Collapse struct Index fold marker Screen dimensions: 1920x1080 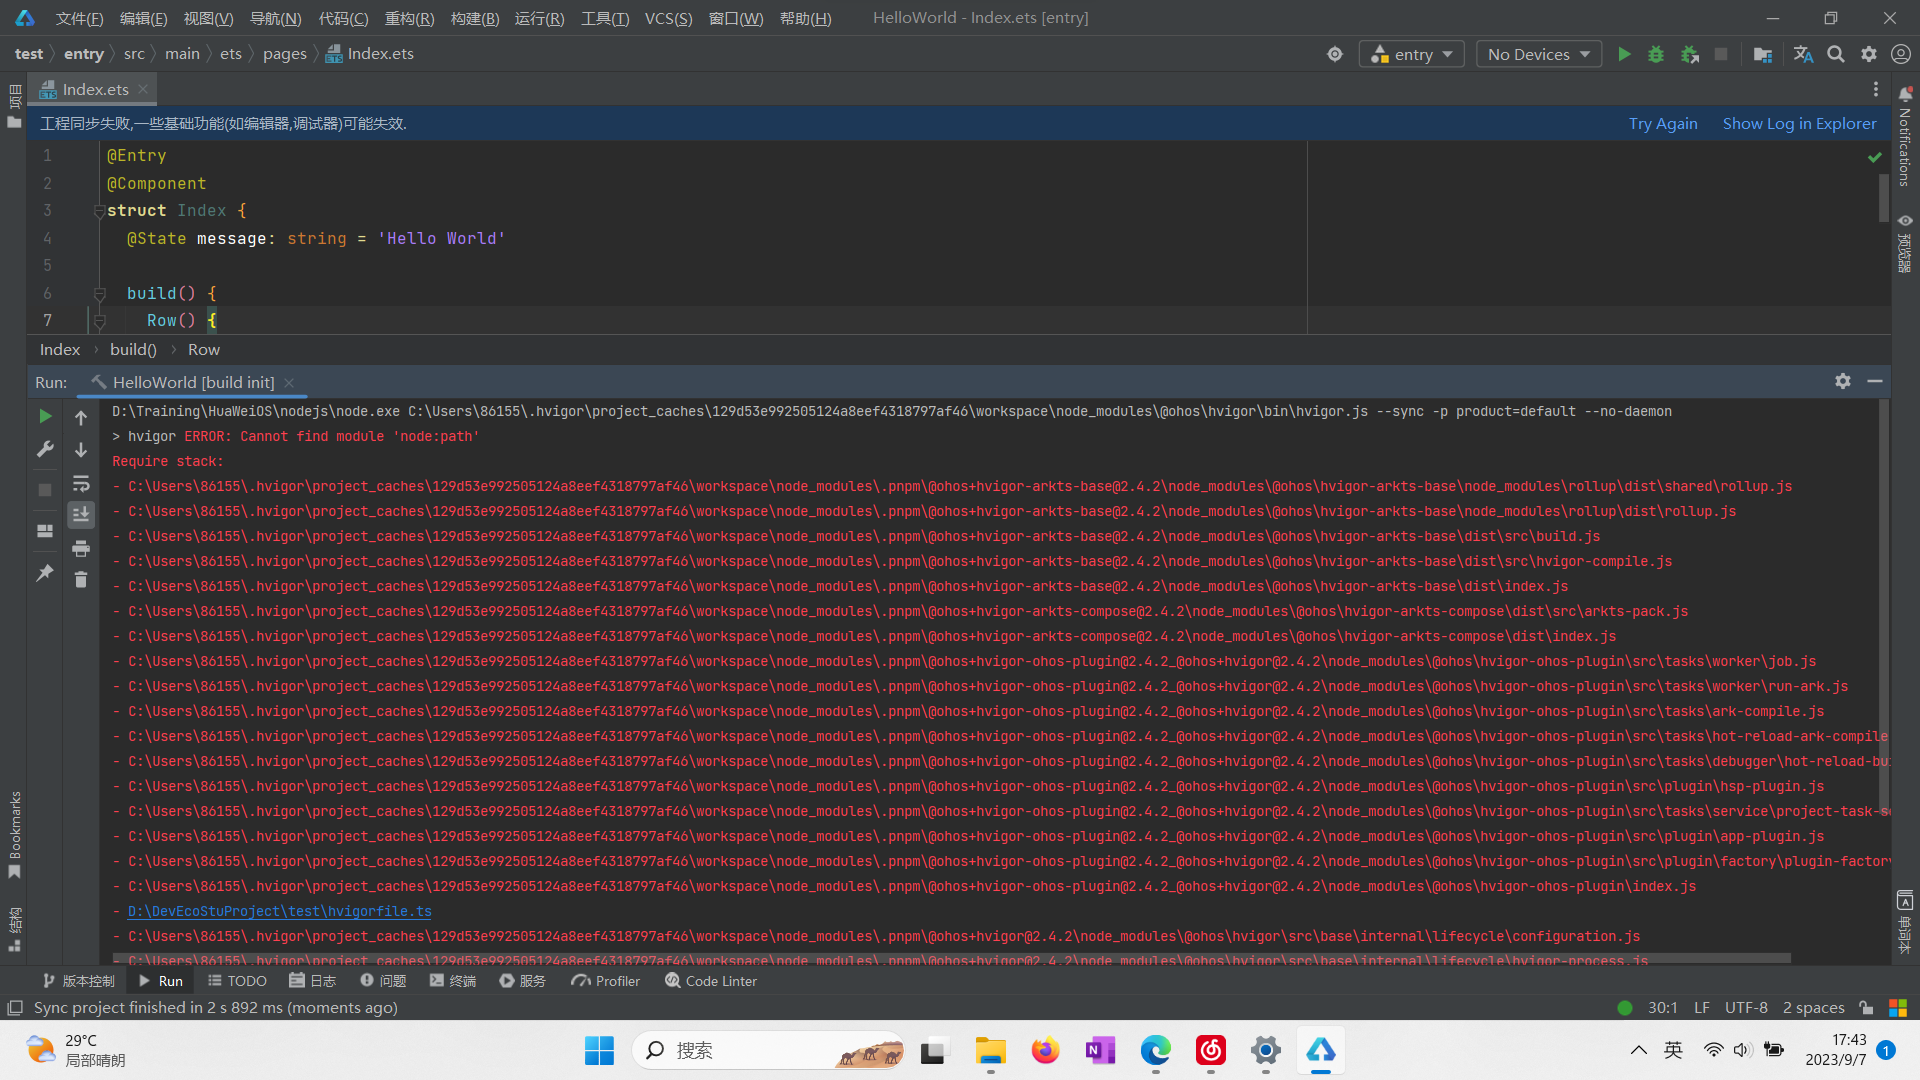[x=100, y=211]
